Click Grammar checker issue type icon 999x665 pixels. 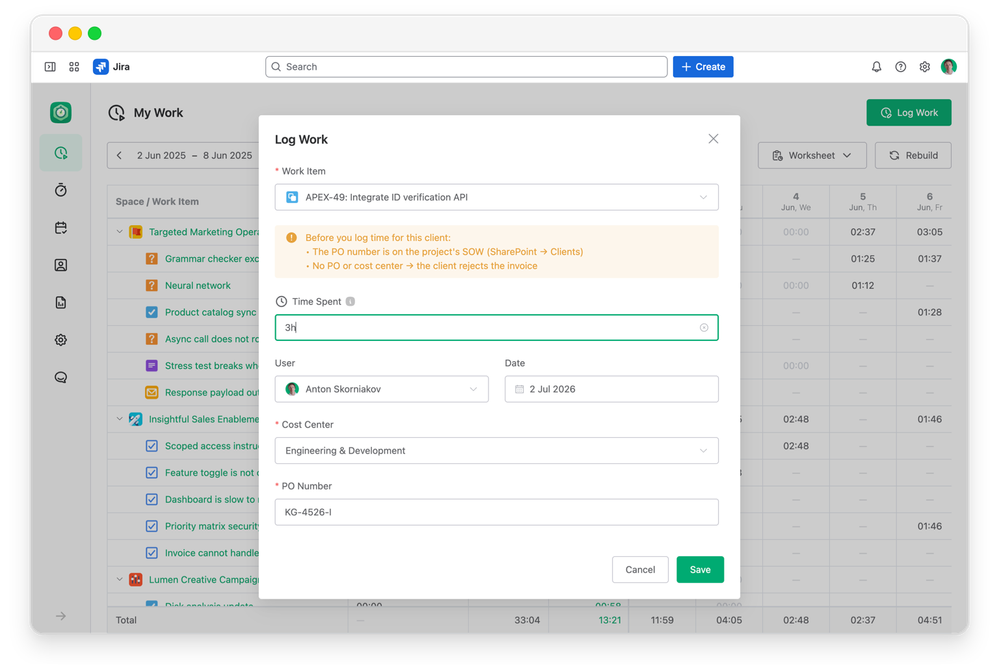tap(152, 259)
